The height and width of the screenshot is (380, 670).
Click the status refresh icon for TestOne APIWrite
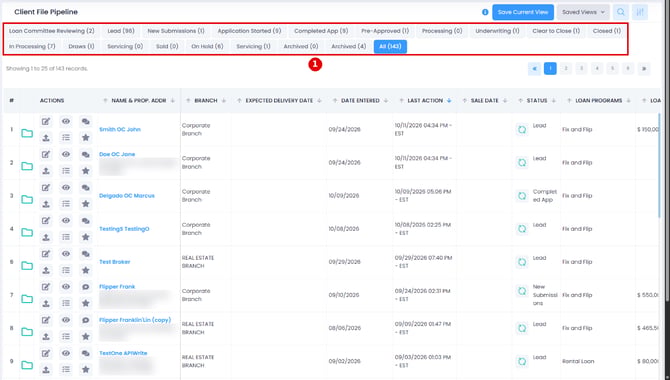point(522,361)
